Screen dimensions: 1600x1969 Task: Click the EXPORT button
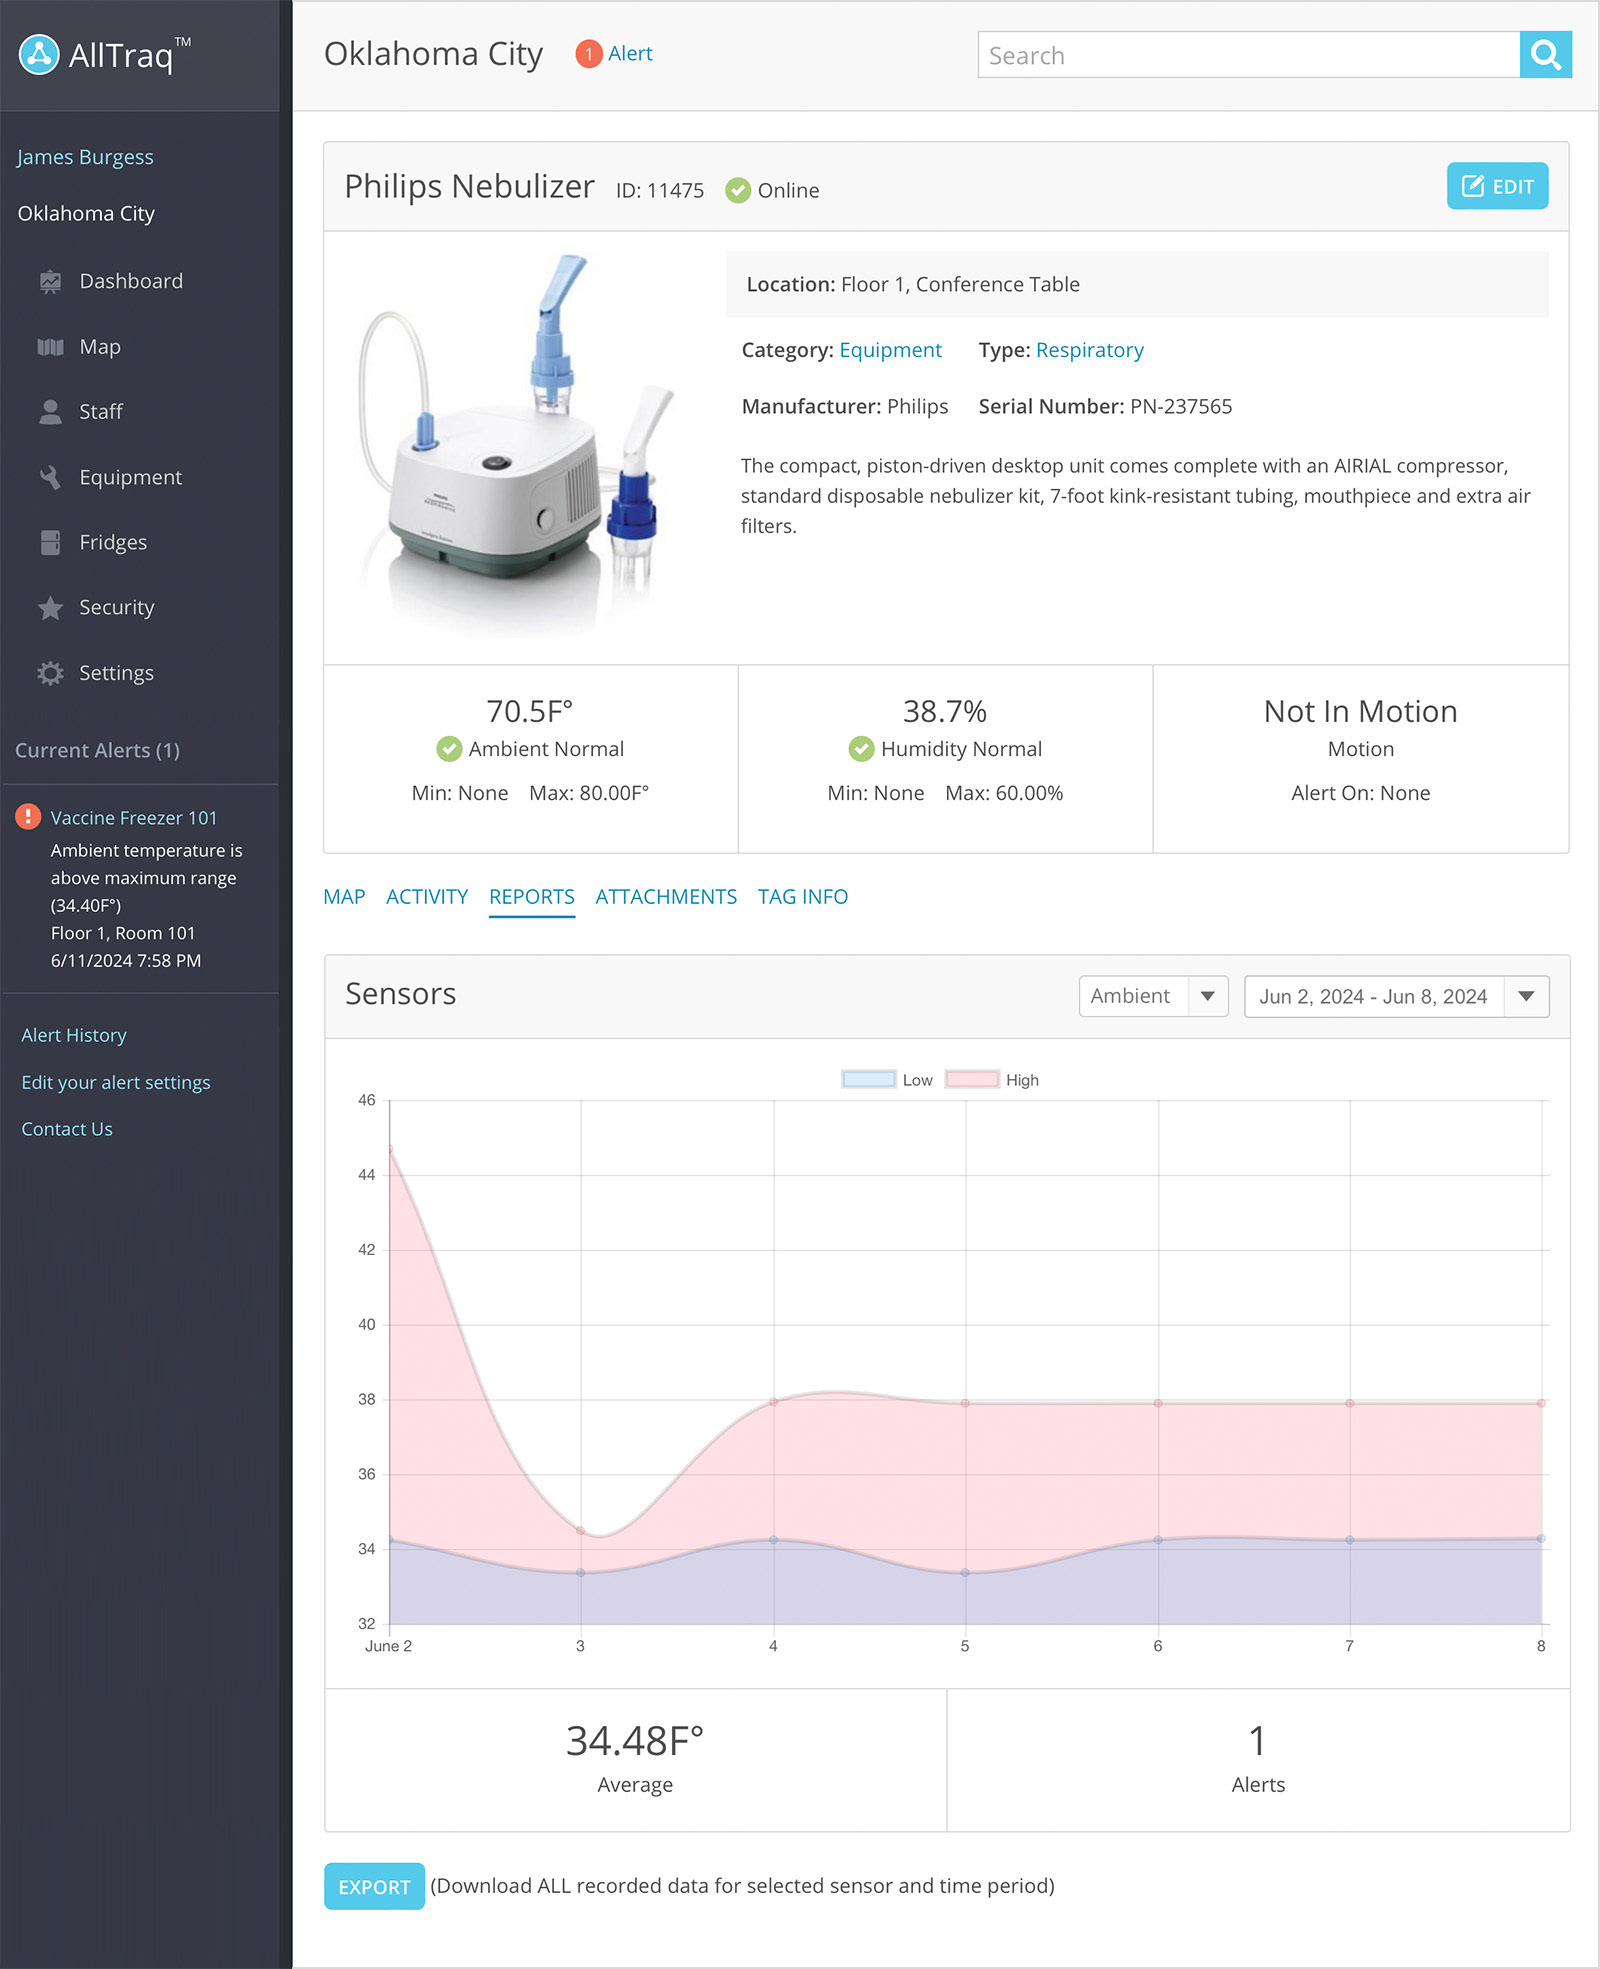[x=374, y=1887]
